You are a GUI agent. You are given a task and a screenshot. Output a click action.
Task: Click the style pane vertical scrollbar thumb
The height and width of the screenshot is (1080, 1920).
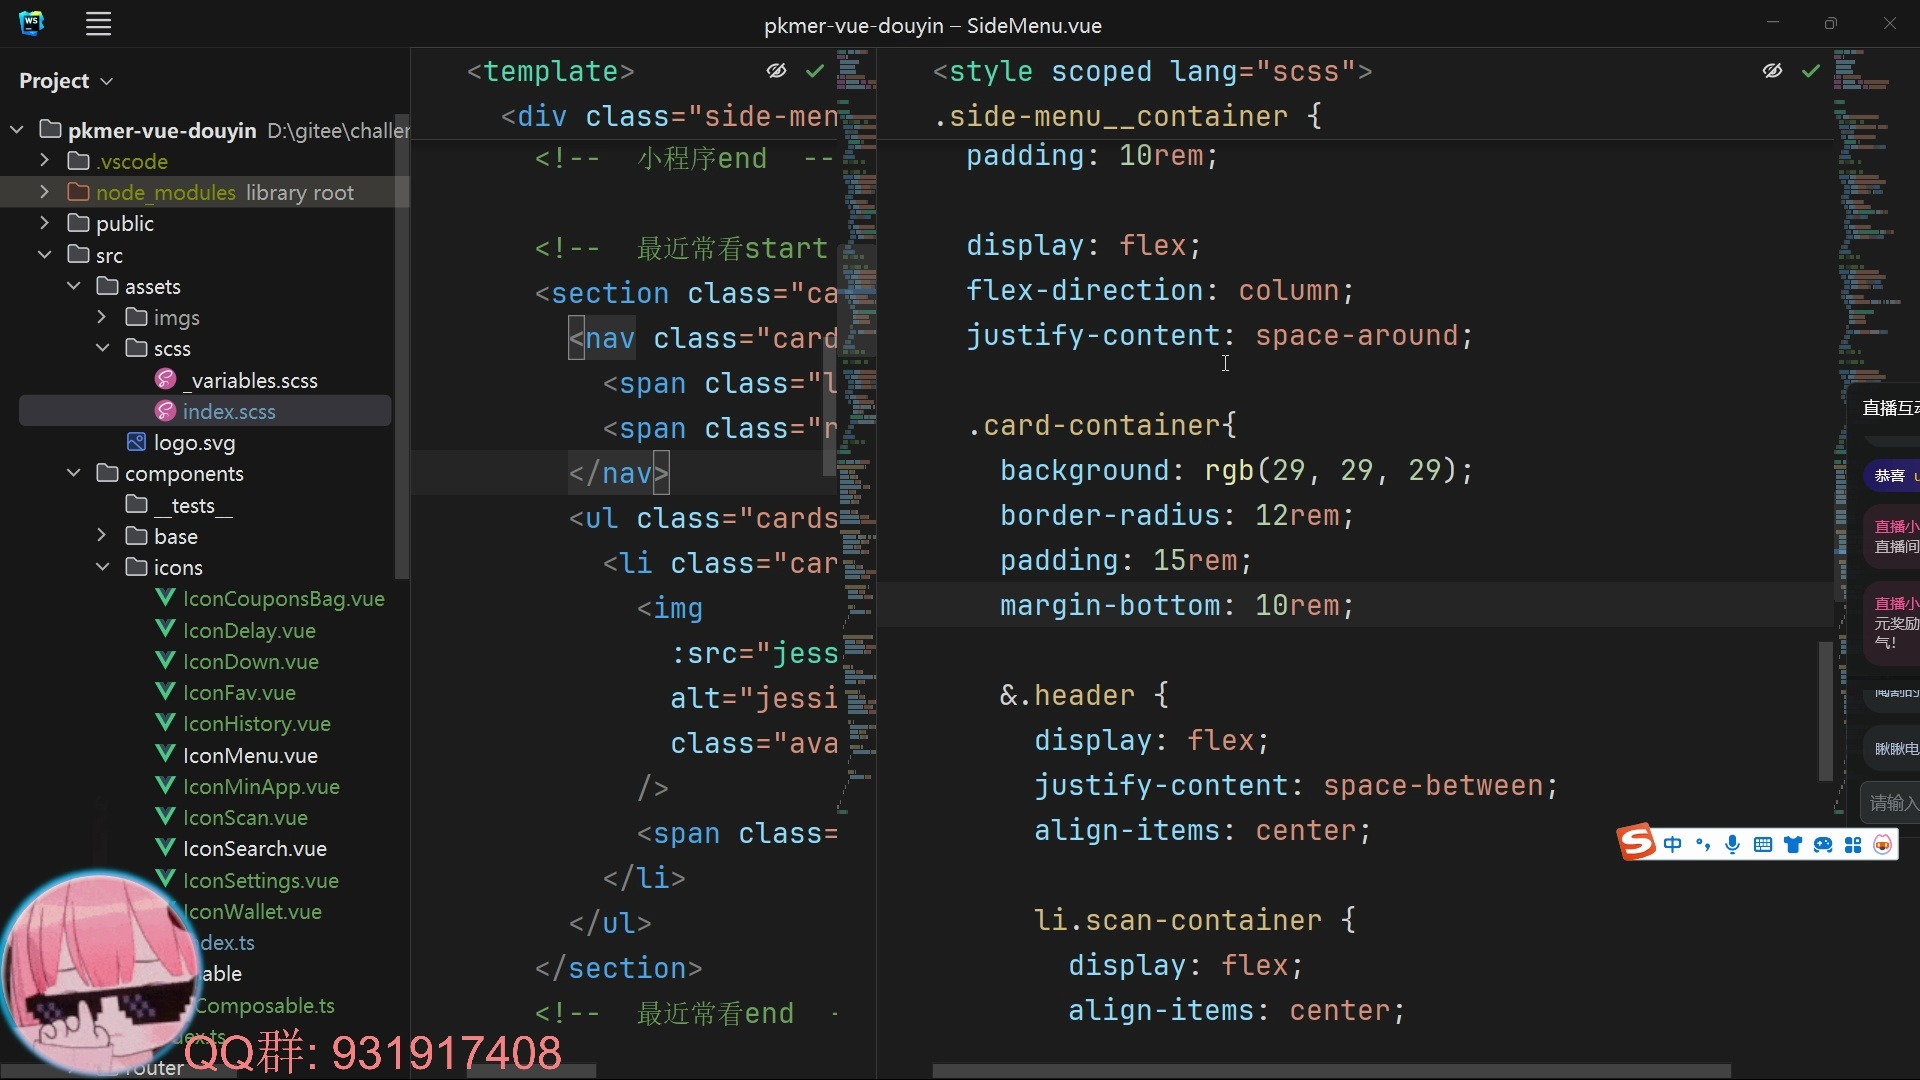(1825, 710)
